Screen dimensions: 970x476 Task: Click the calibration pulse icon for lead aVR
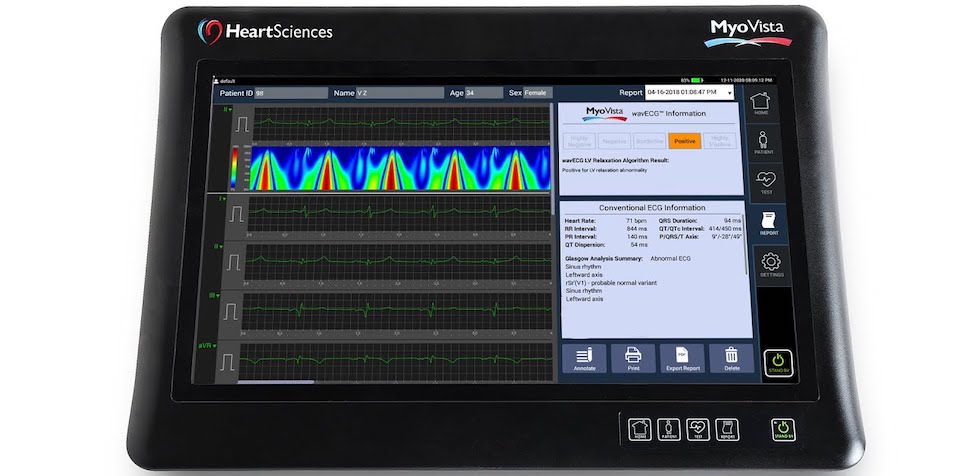[x=227, y=361]
